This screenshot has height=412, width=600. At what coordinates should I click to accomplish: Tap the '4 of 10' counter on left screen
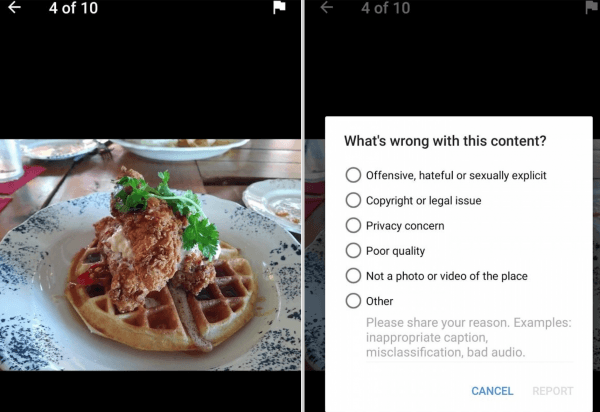pyautogui.click(x=73, y=8)
